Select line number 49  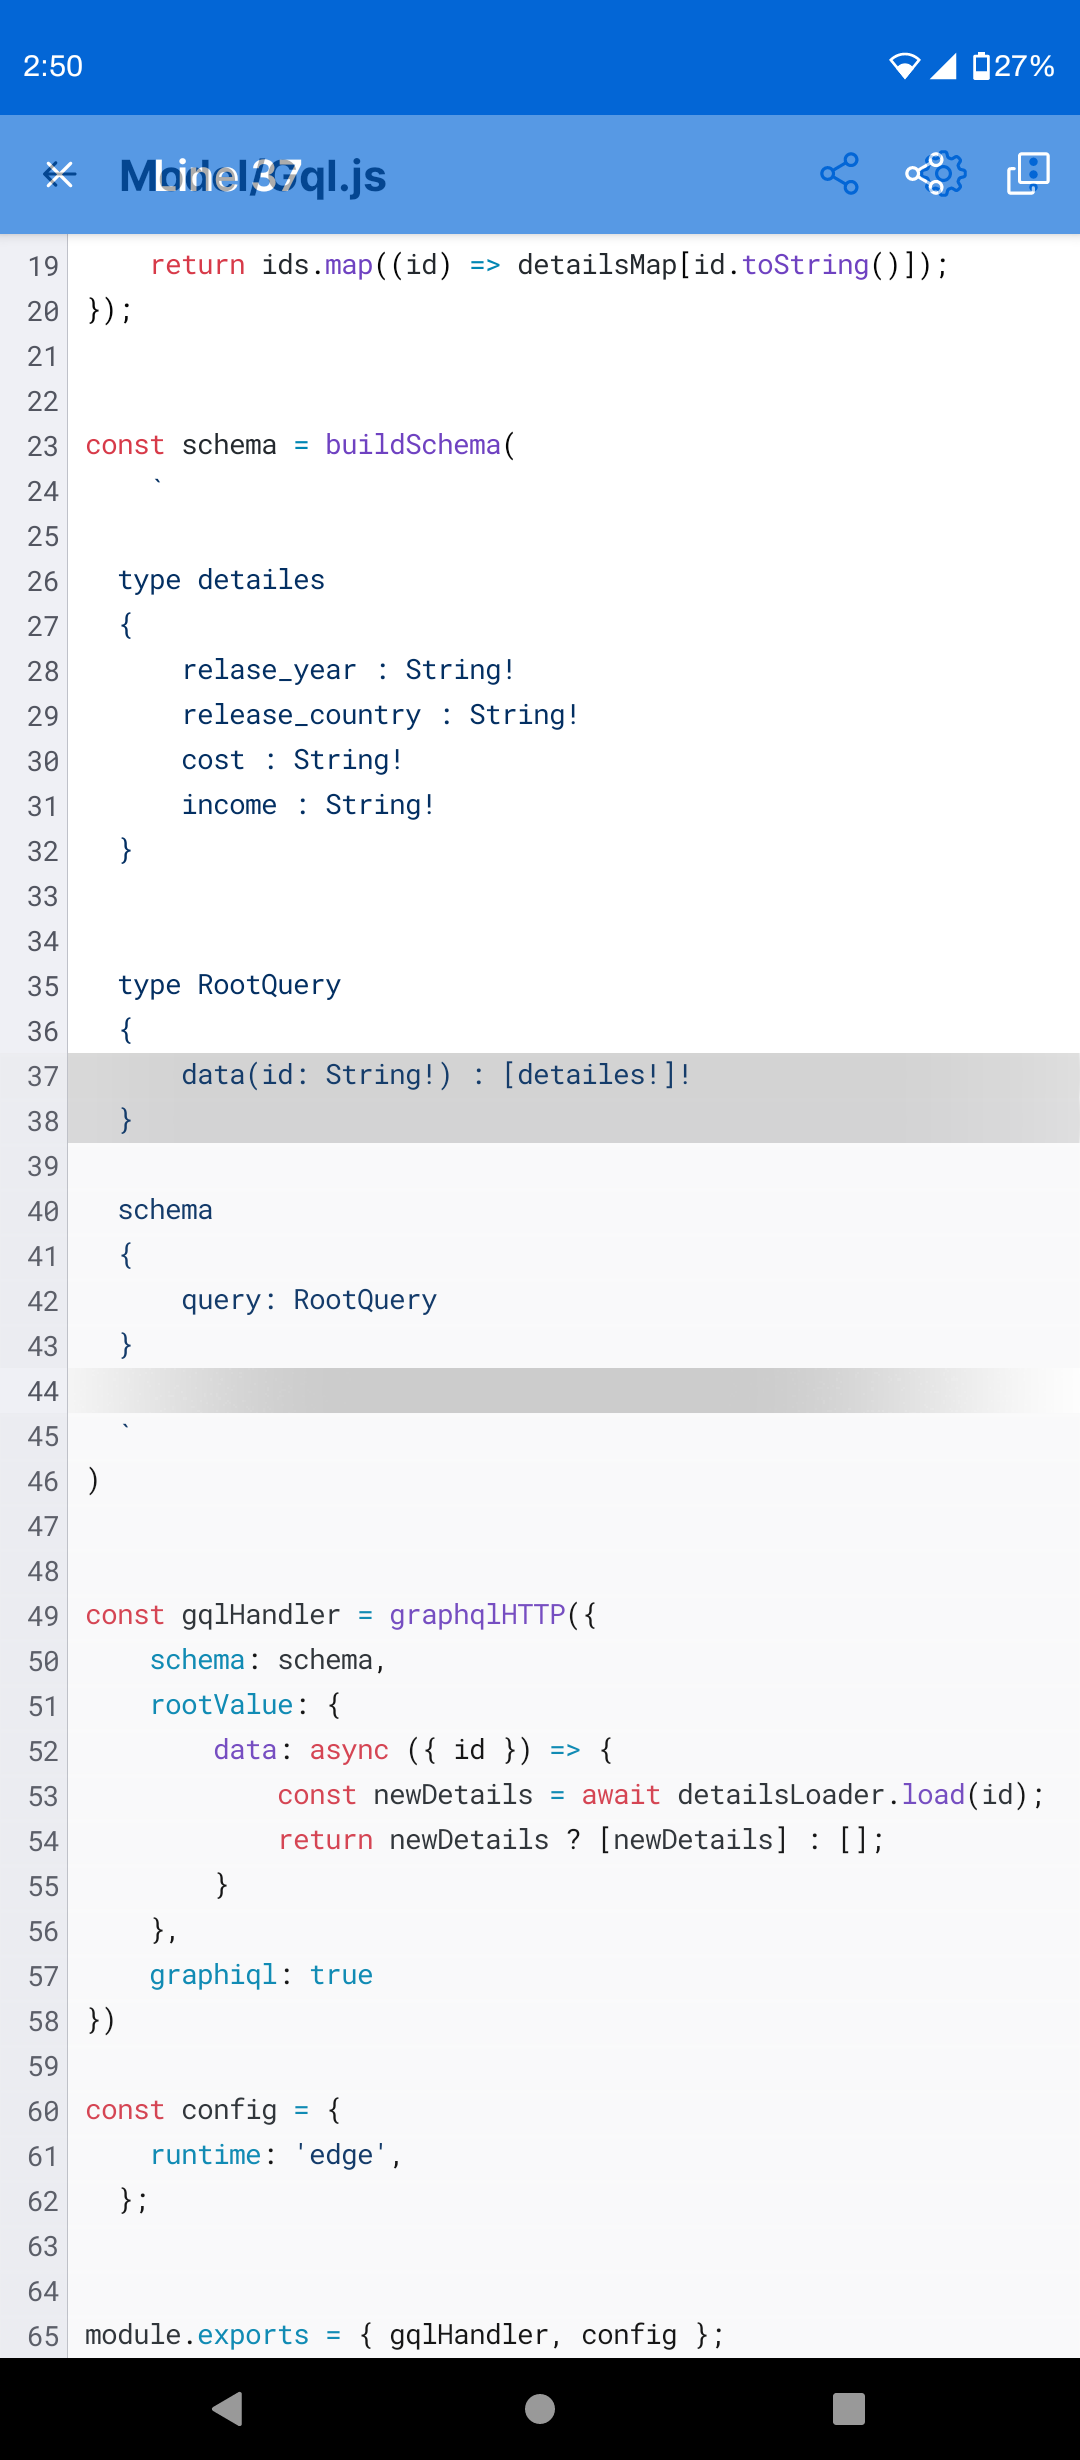tap(43, 1616)
